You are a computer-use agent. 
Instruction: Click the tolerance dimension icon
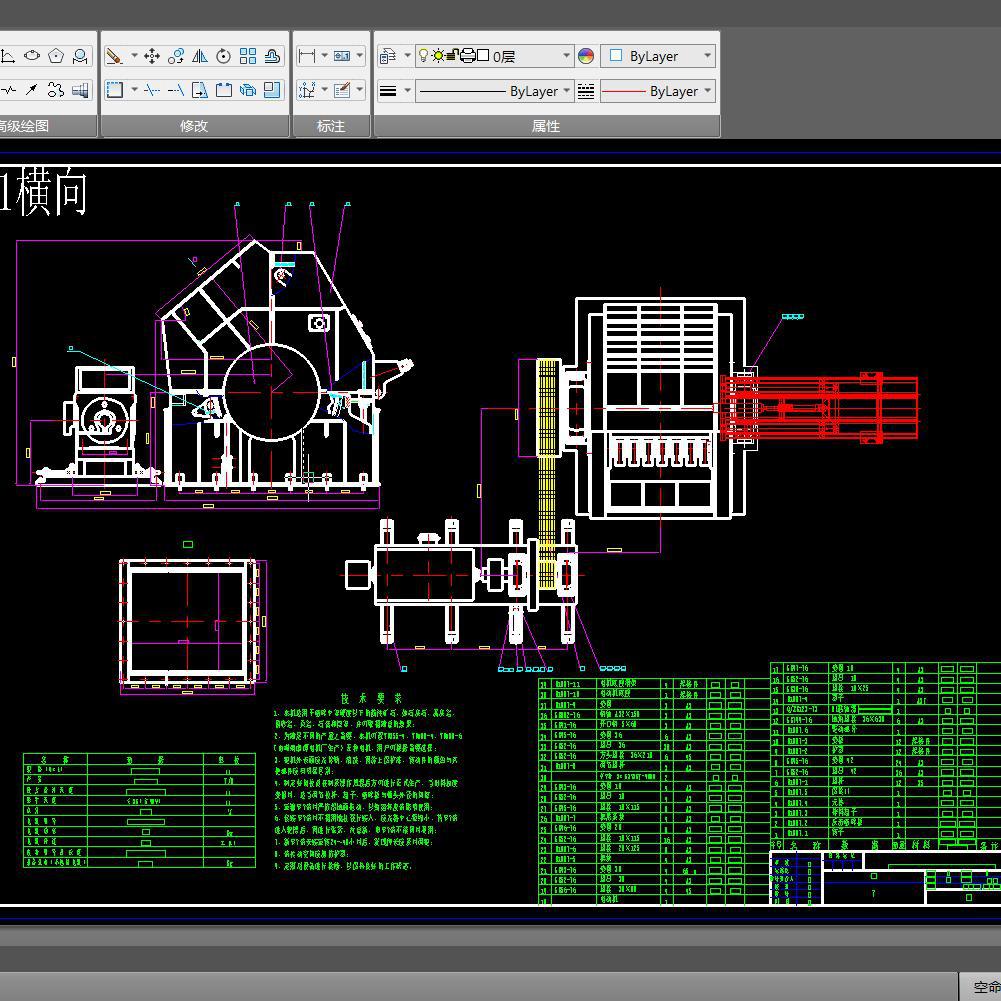click(x=342, y=56)
